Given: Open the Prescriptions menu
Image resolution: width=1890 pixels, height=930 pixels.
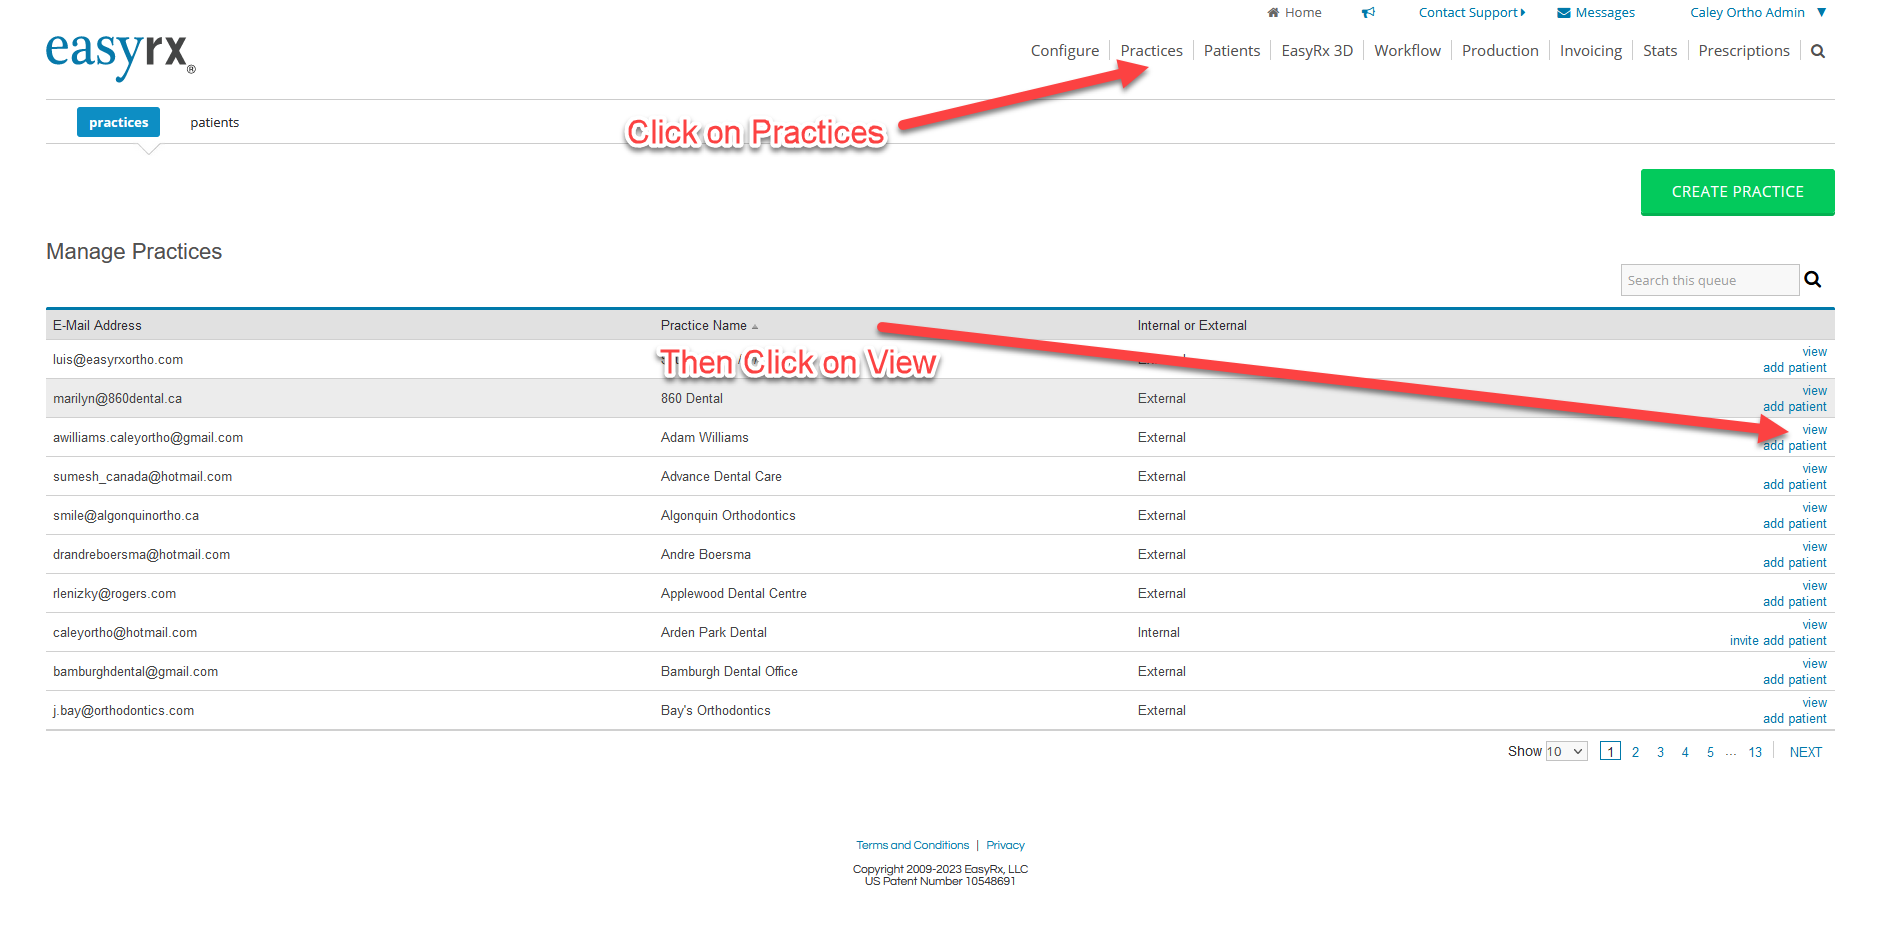Looking at the screenshot, I should tap(1744, 51).
